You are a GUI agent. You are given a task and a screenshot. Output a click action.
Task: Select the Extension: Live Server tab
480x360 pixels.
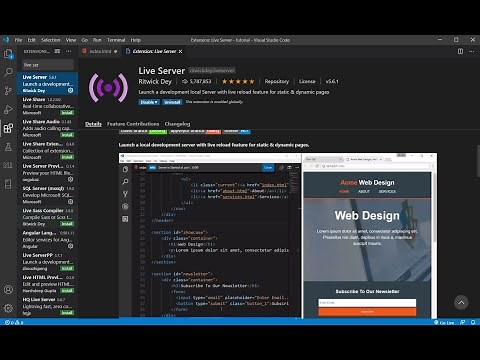click(154, 51)
